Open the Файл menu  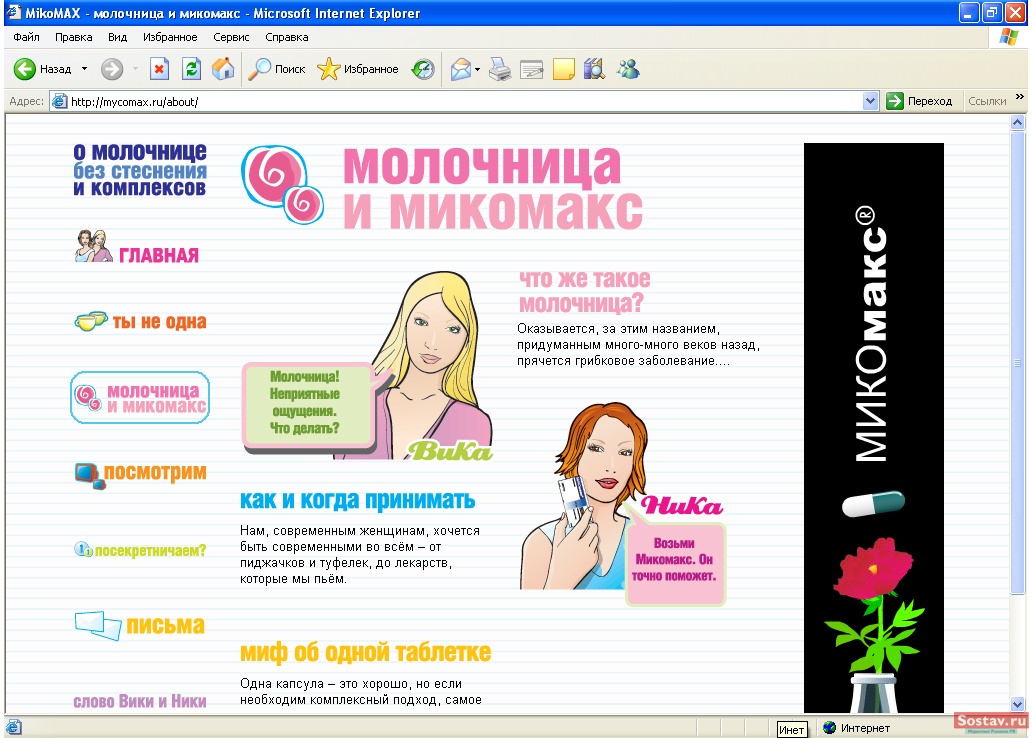(26, 37)
